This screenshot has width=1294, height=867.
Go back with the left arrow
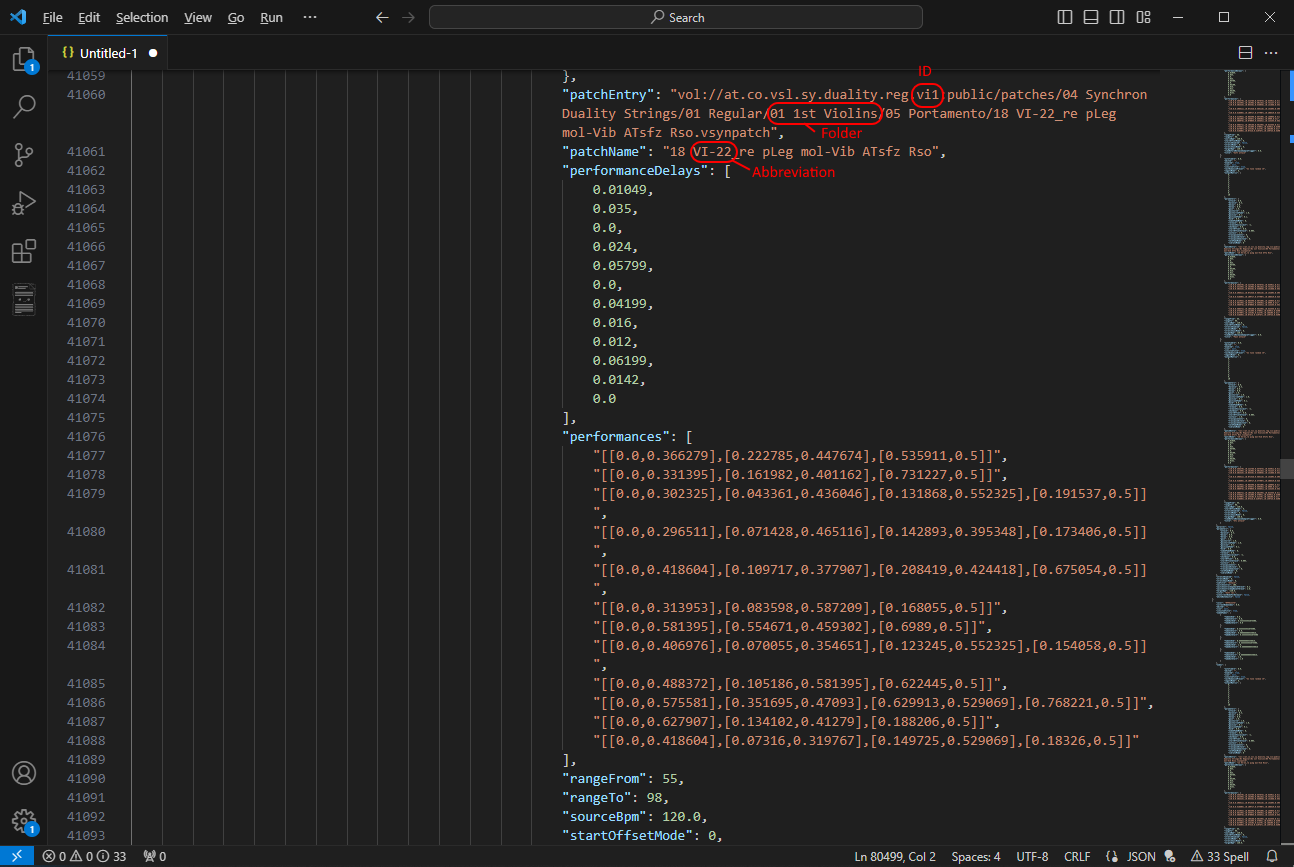[382, 17]
